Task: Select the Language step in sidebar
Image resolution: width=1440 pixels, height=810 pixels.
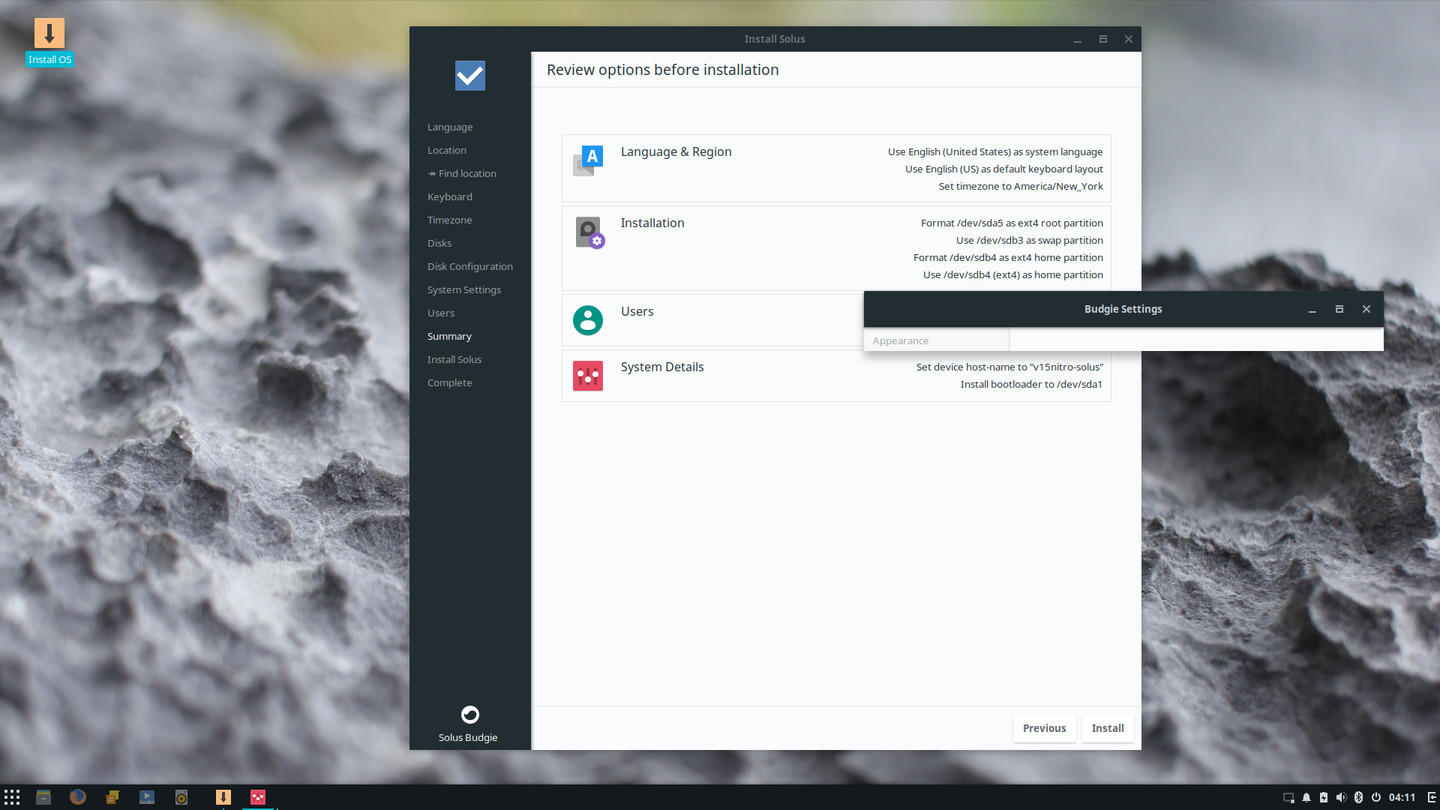Action: point(450,127)
